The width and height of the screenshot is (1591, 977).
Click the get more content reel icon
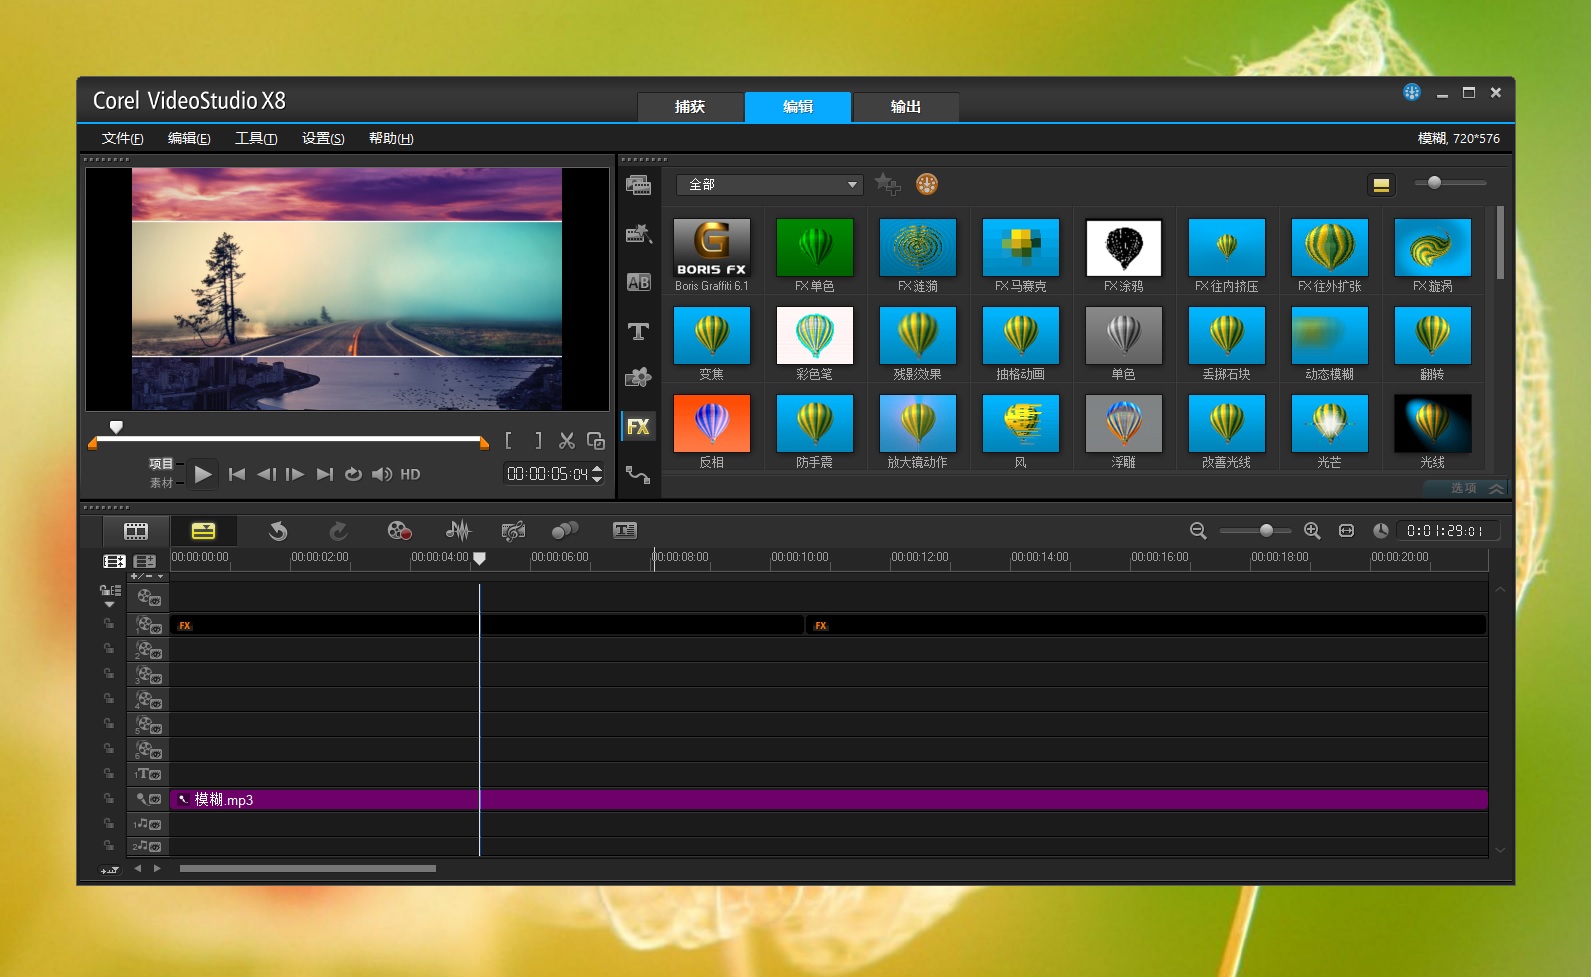tap(927, 184)
